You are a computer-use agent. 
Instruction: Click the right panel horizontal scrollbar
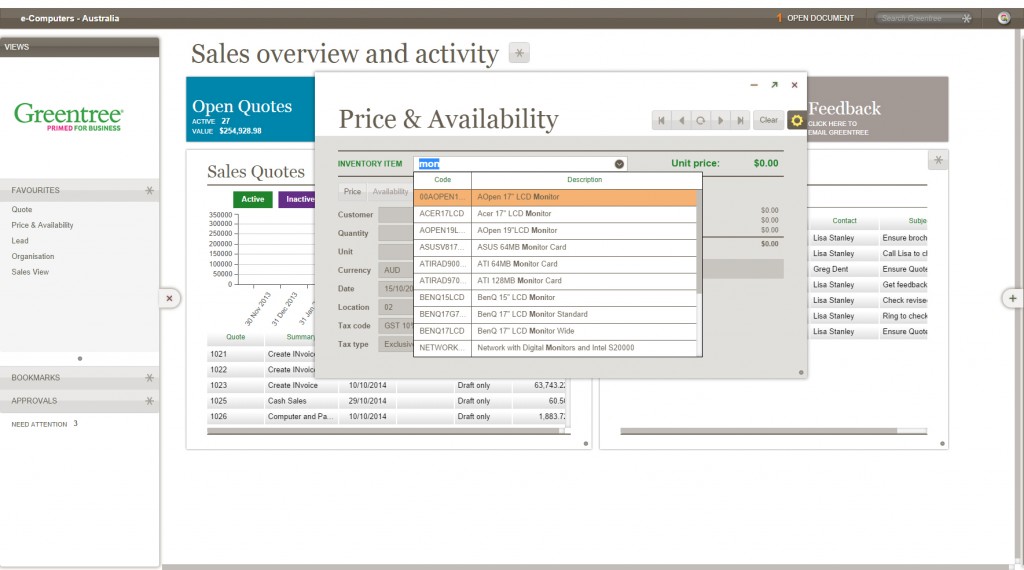759,431
